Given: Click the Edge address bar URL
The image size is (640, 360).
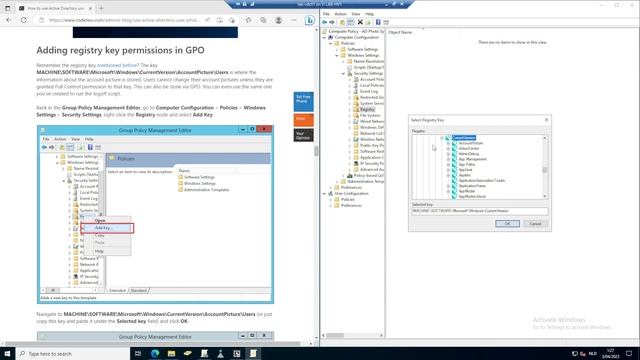Looking at the screenshot, I should (x=124, y=20).
